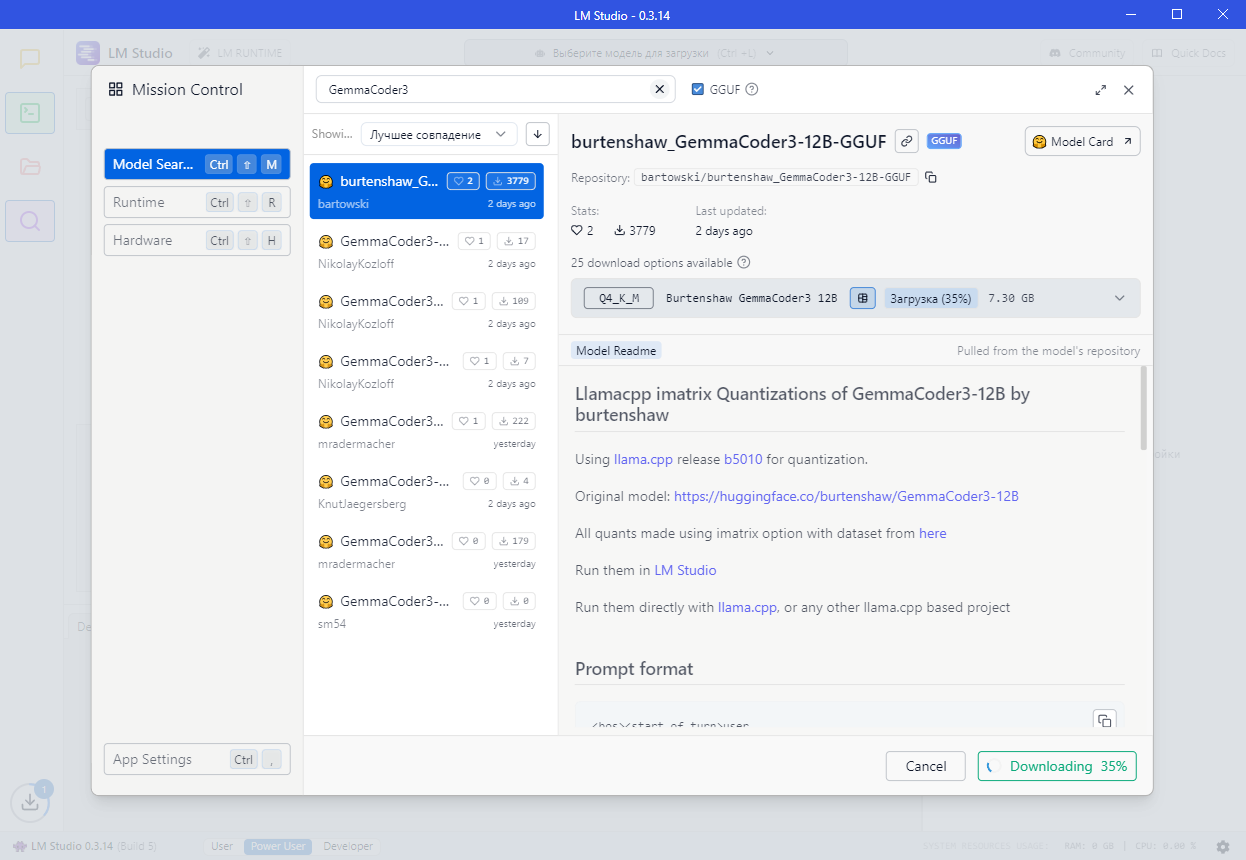The image size is (1246, 860).
Task: Open the Developer terminal sidebar icon
Action: (x=30, y=113)
